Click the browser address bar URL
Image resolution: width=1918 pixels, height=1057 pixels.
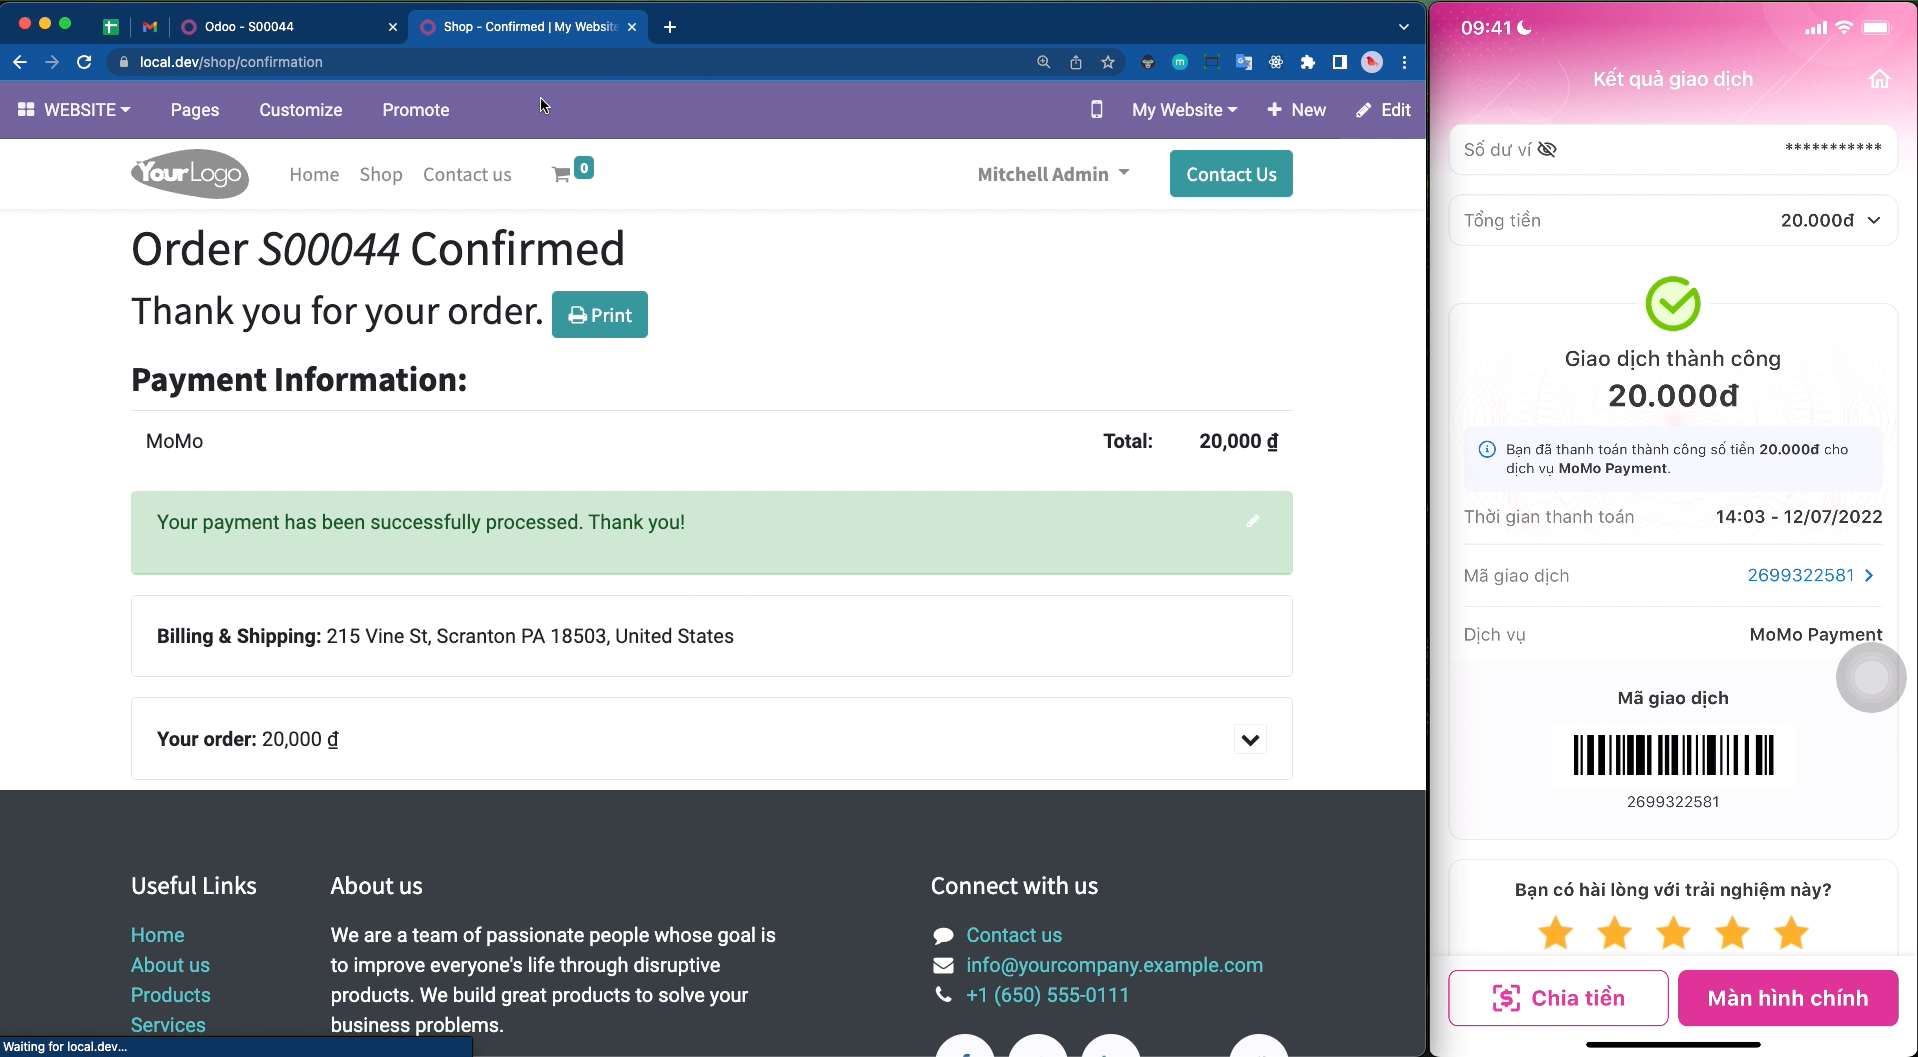tap(231, 62)
